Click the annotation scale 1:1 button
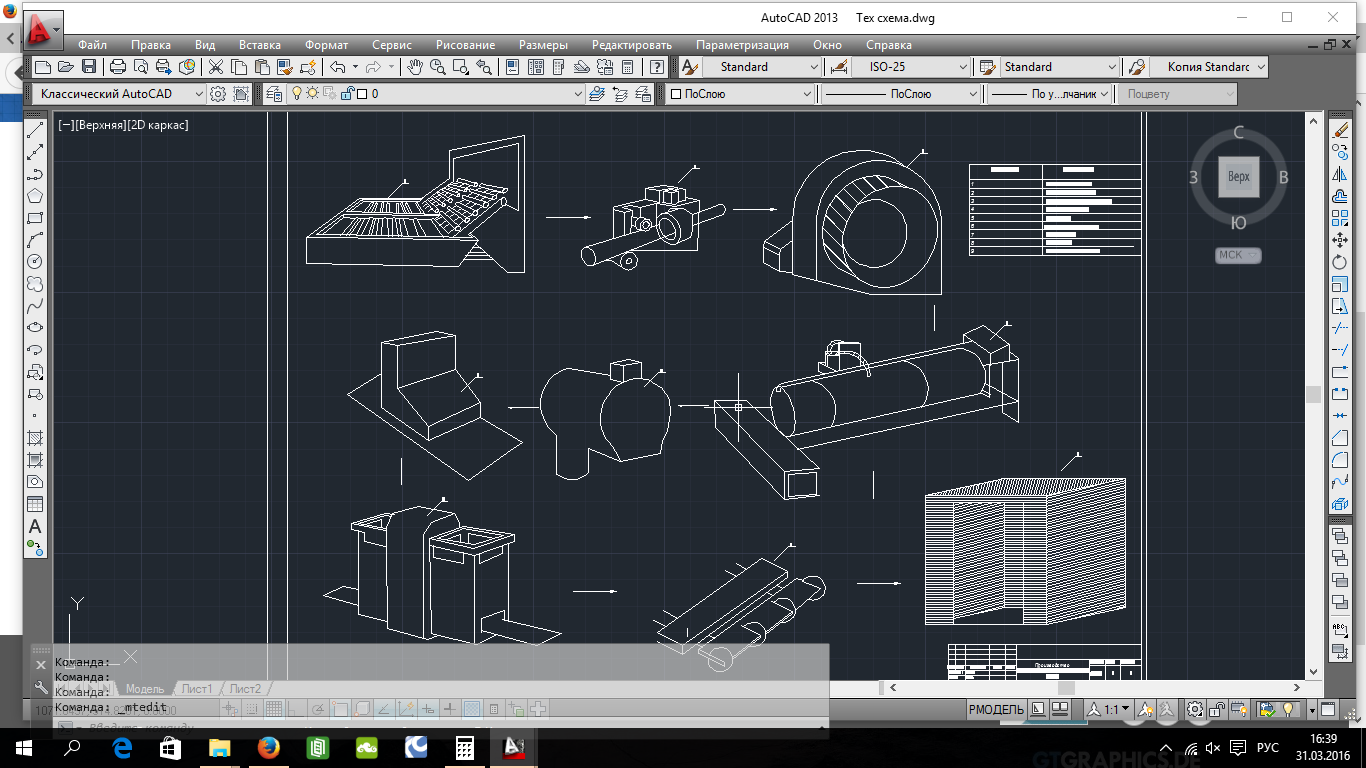This screenshot has width=1366, height=768. [x=1110, y=709]
